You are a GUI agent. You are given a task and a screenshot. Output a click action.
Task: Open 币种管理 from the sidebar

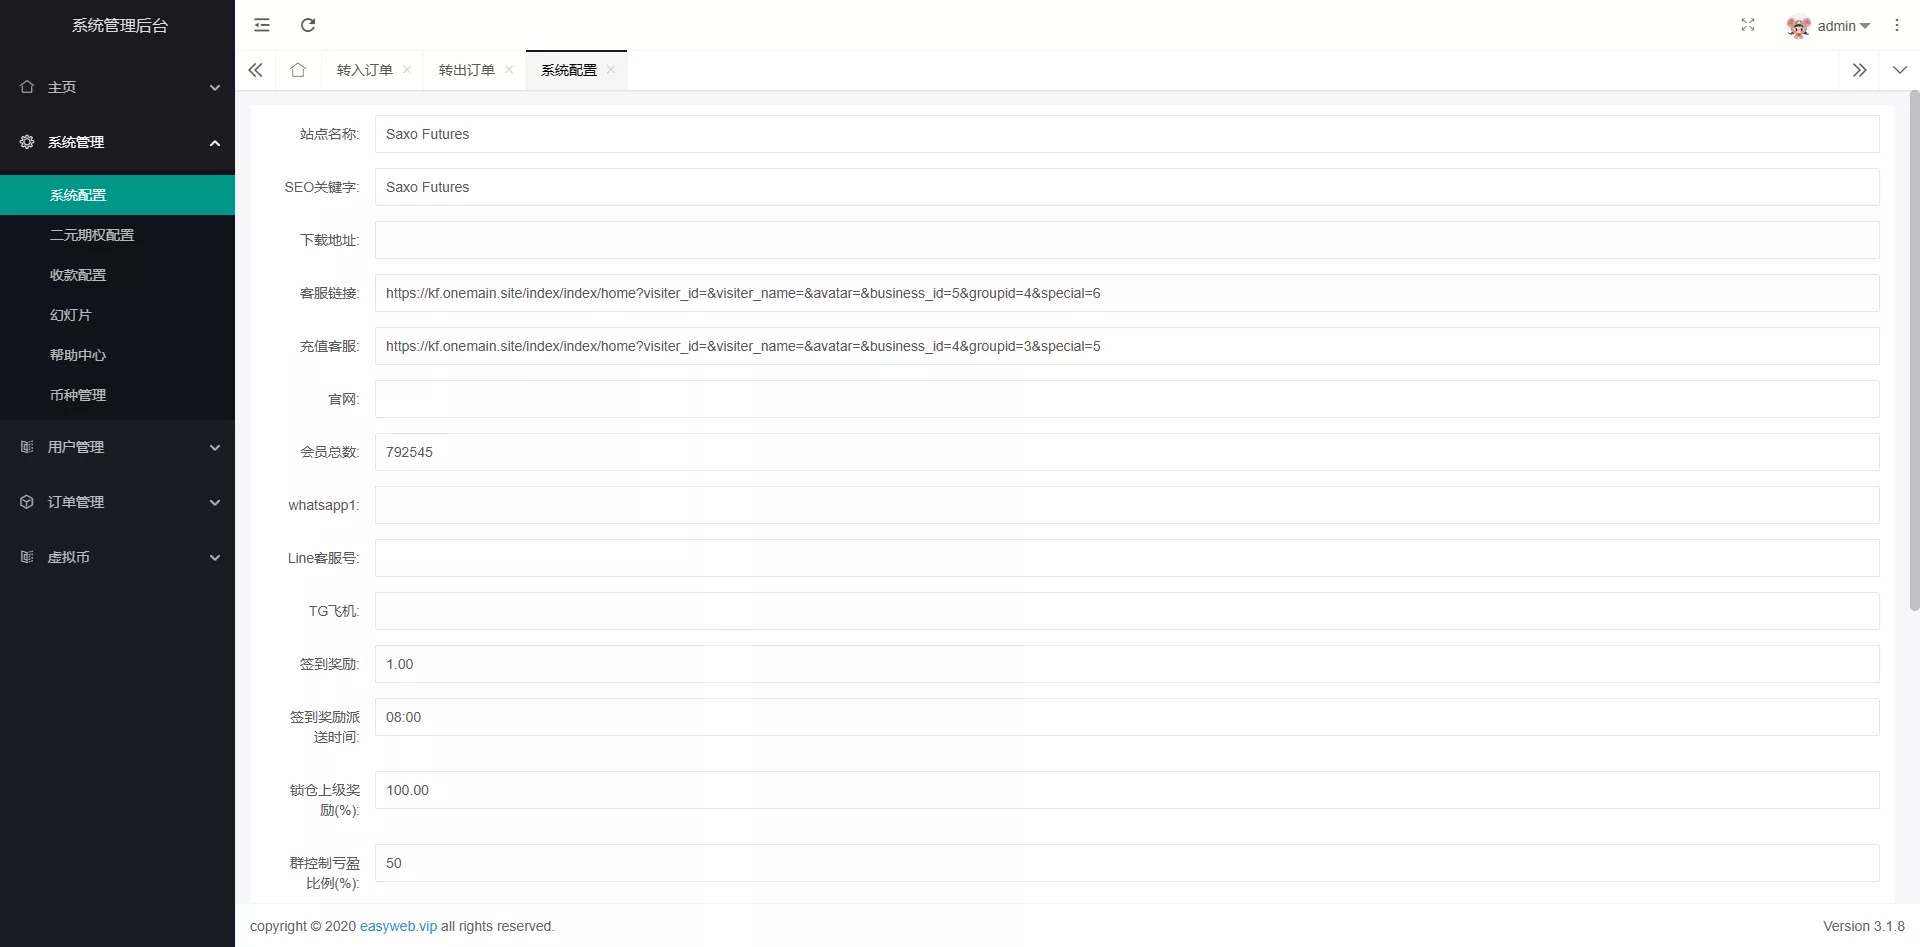click(x=78, y=395)
